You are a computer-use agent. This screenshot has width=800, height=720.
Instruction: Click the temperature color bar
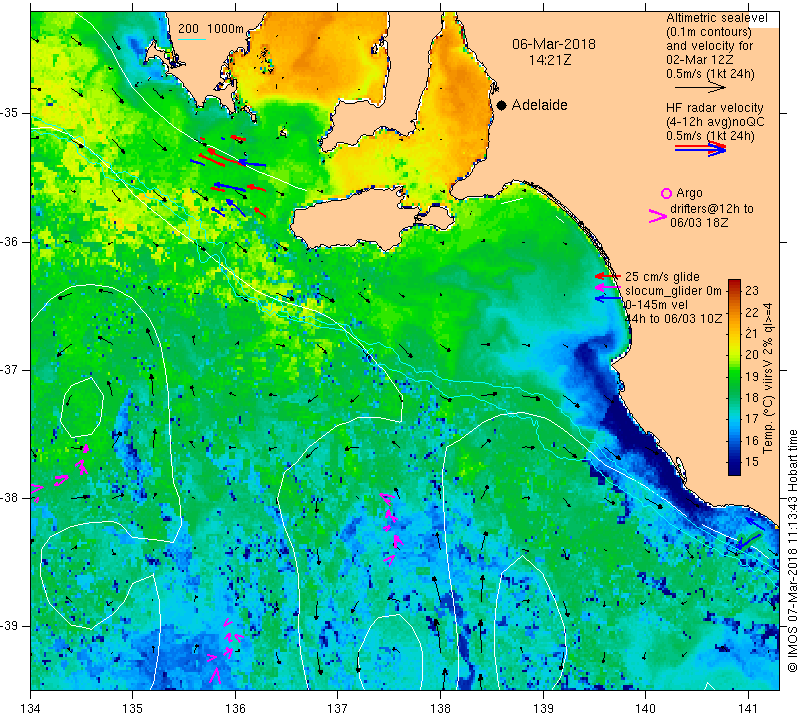click(x=734, y=377)
